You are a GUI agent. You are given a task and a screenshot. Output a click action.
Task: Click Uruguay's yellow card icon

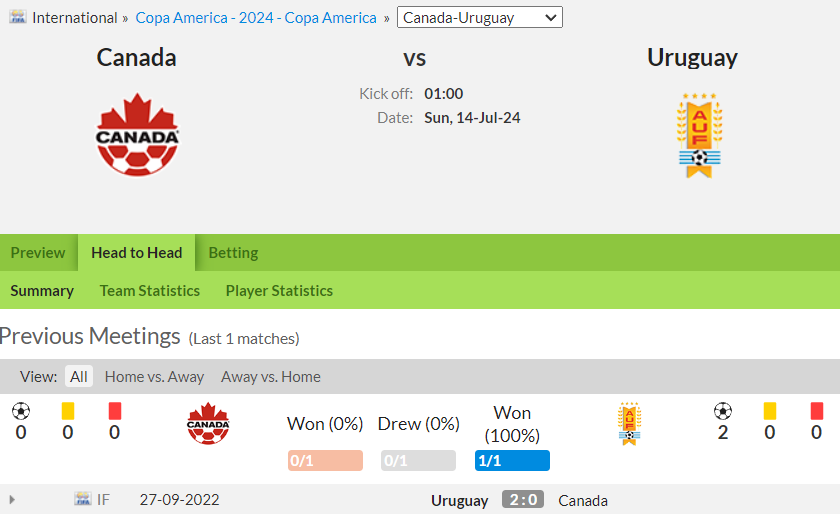coord(769,411)
